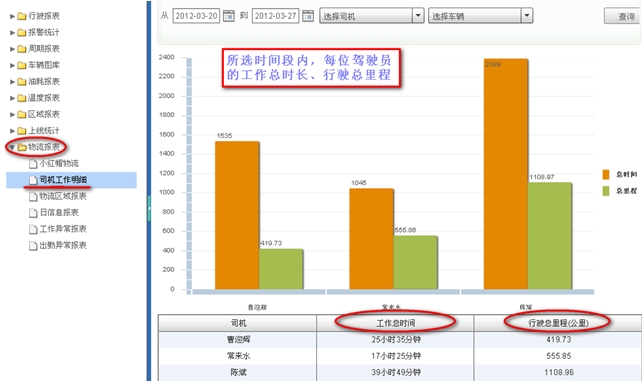Select 物流区域报表 in the tree
The image size is (644, 382).
(x=63, y=196)
